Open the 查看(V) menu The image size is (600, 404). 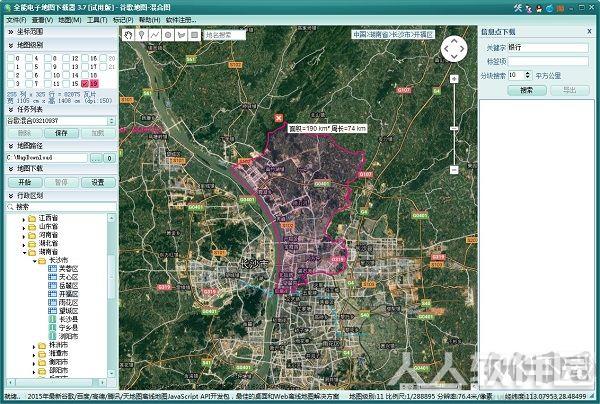click(42, 20)
